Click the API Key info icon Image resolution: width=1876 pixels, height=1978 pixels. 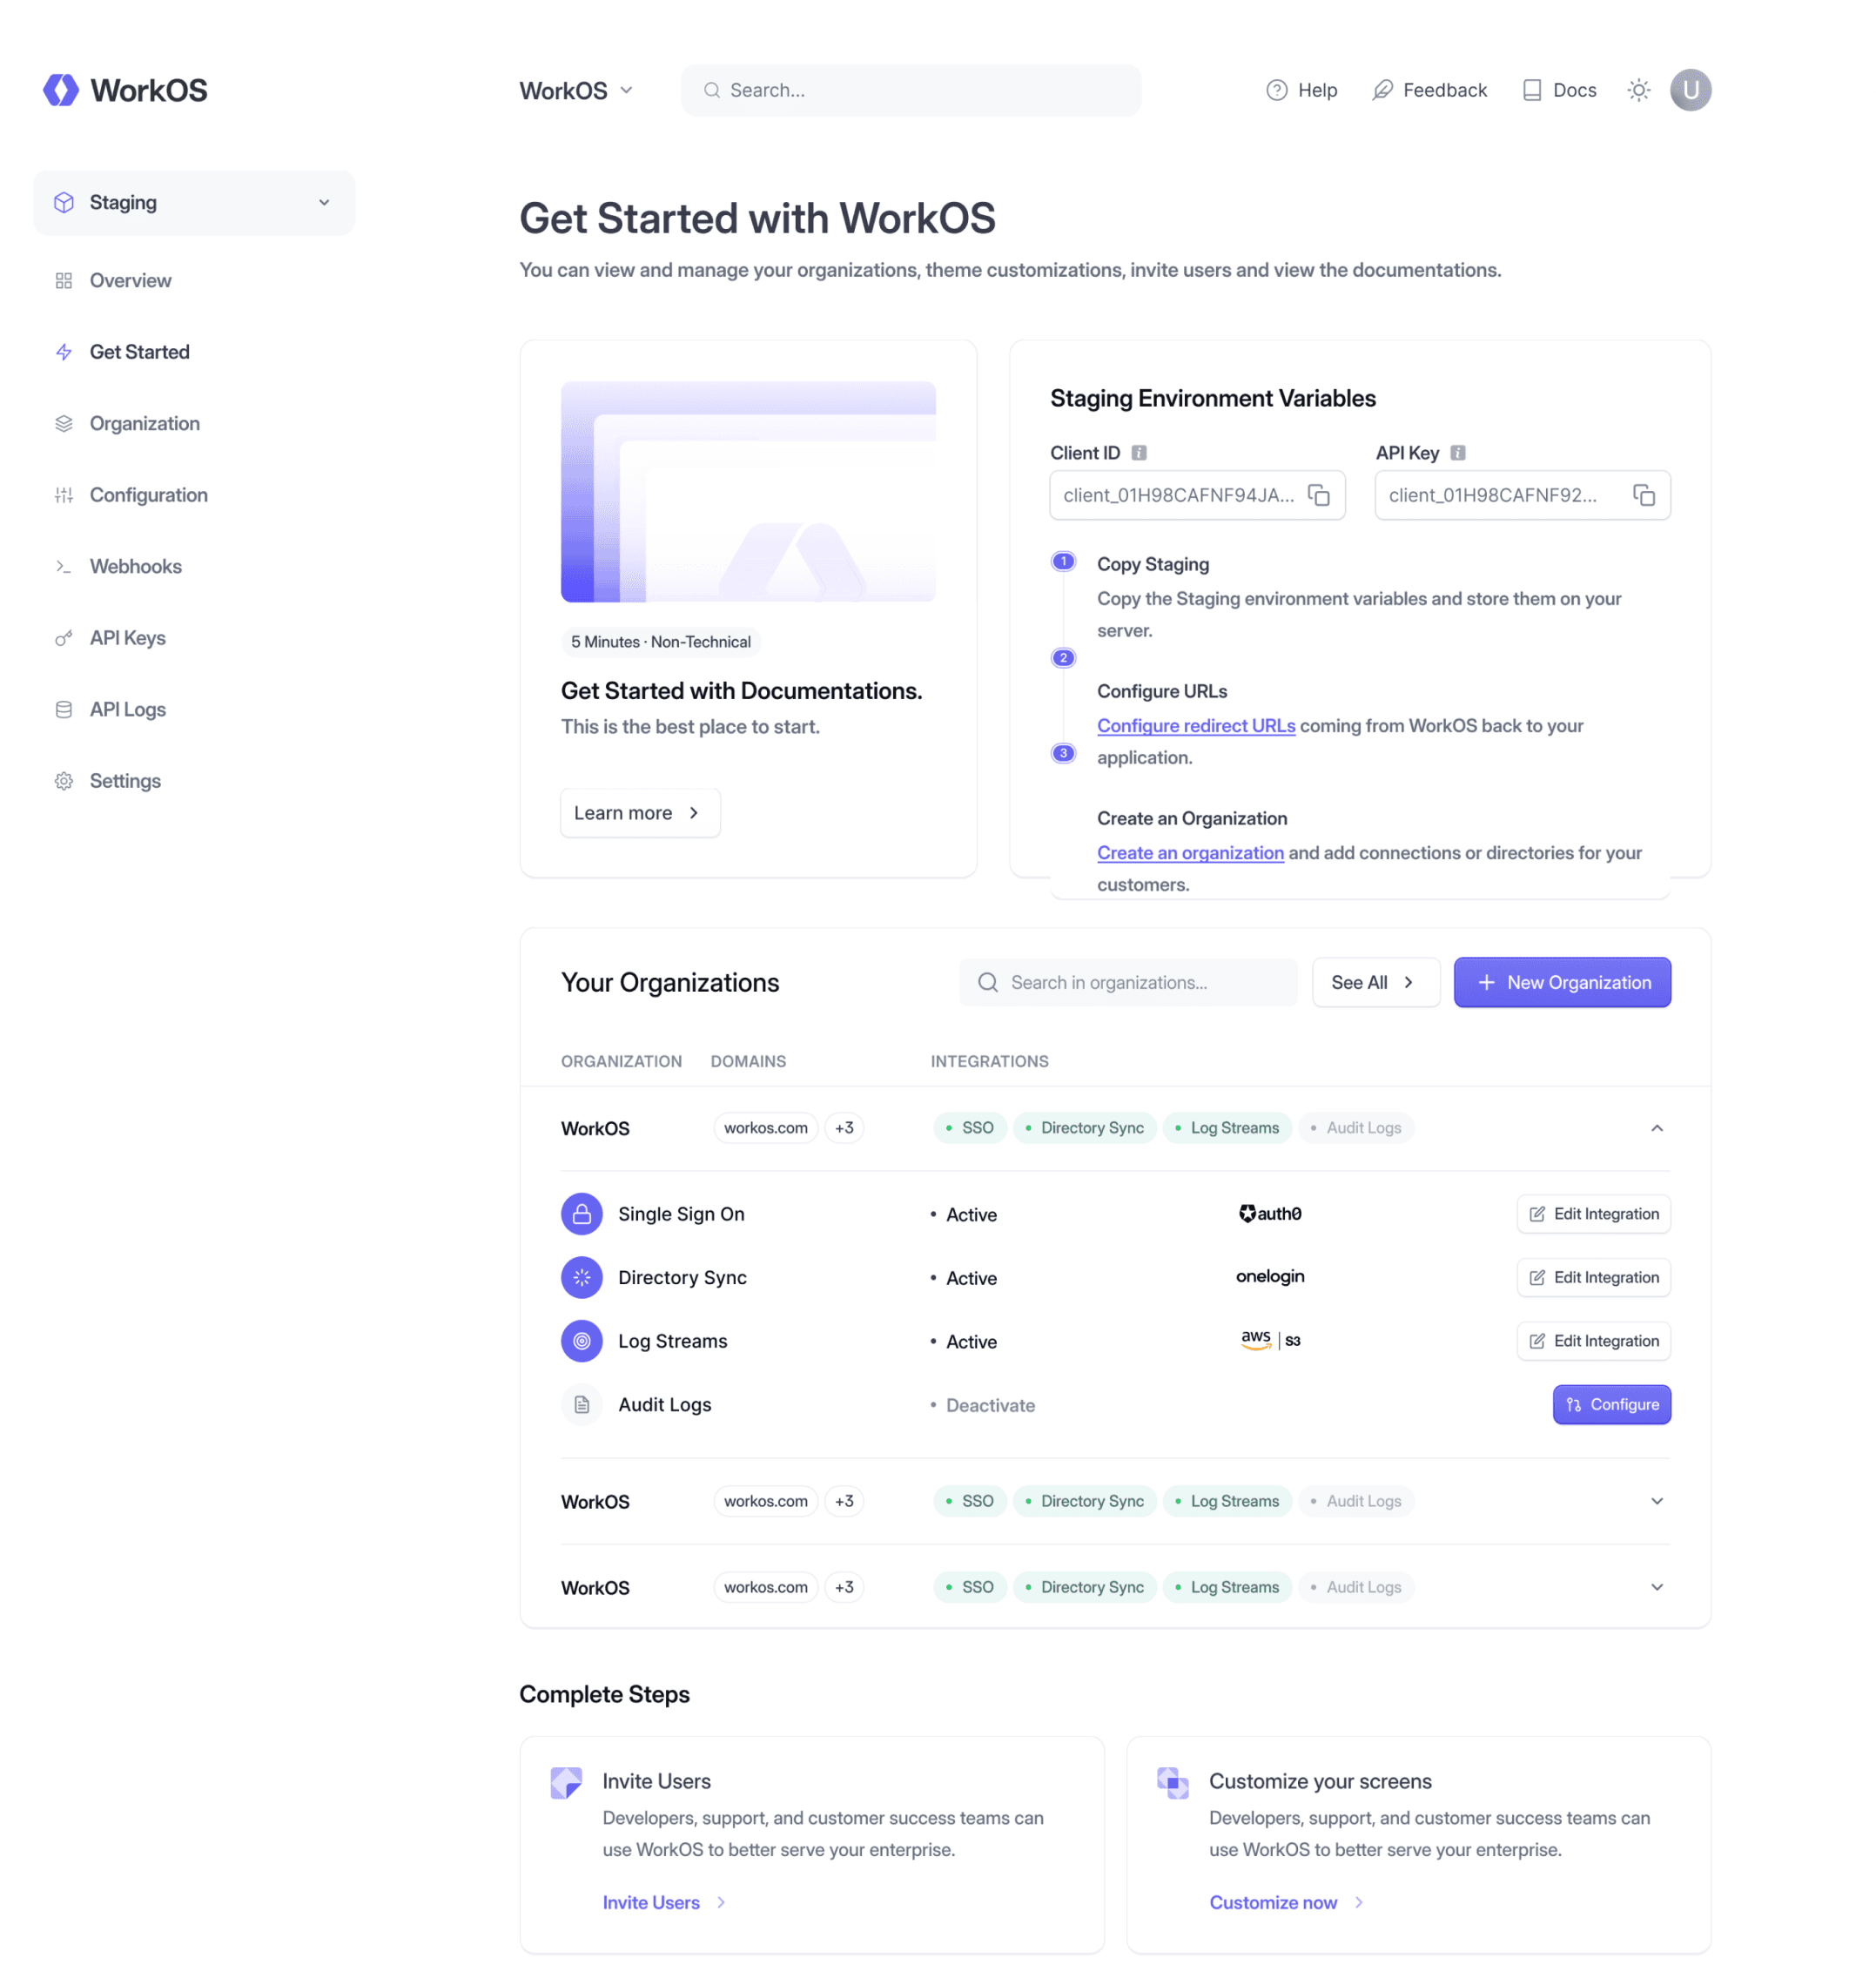pyautogui.click(x=1458, y=453)
